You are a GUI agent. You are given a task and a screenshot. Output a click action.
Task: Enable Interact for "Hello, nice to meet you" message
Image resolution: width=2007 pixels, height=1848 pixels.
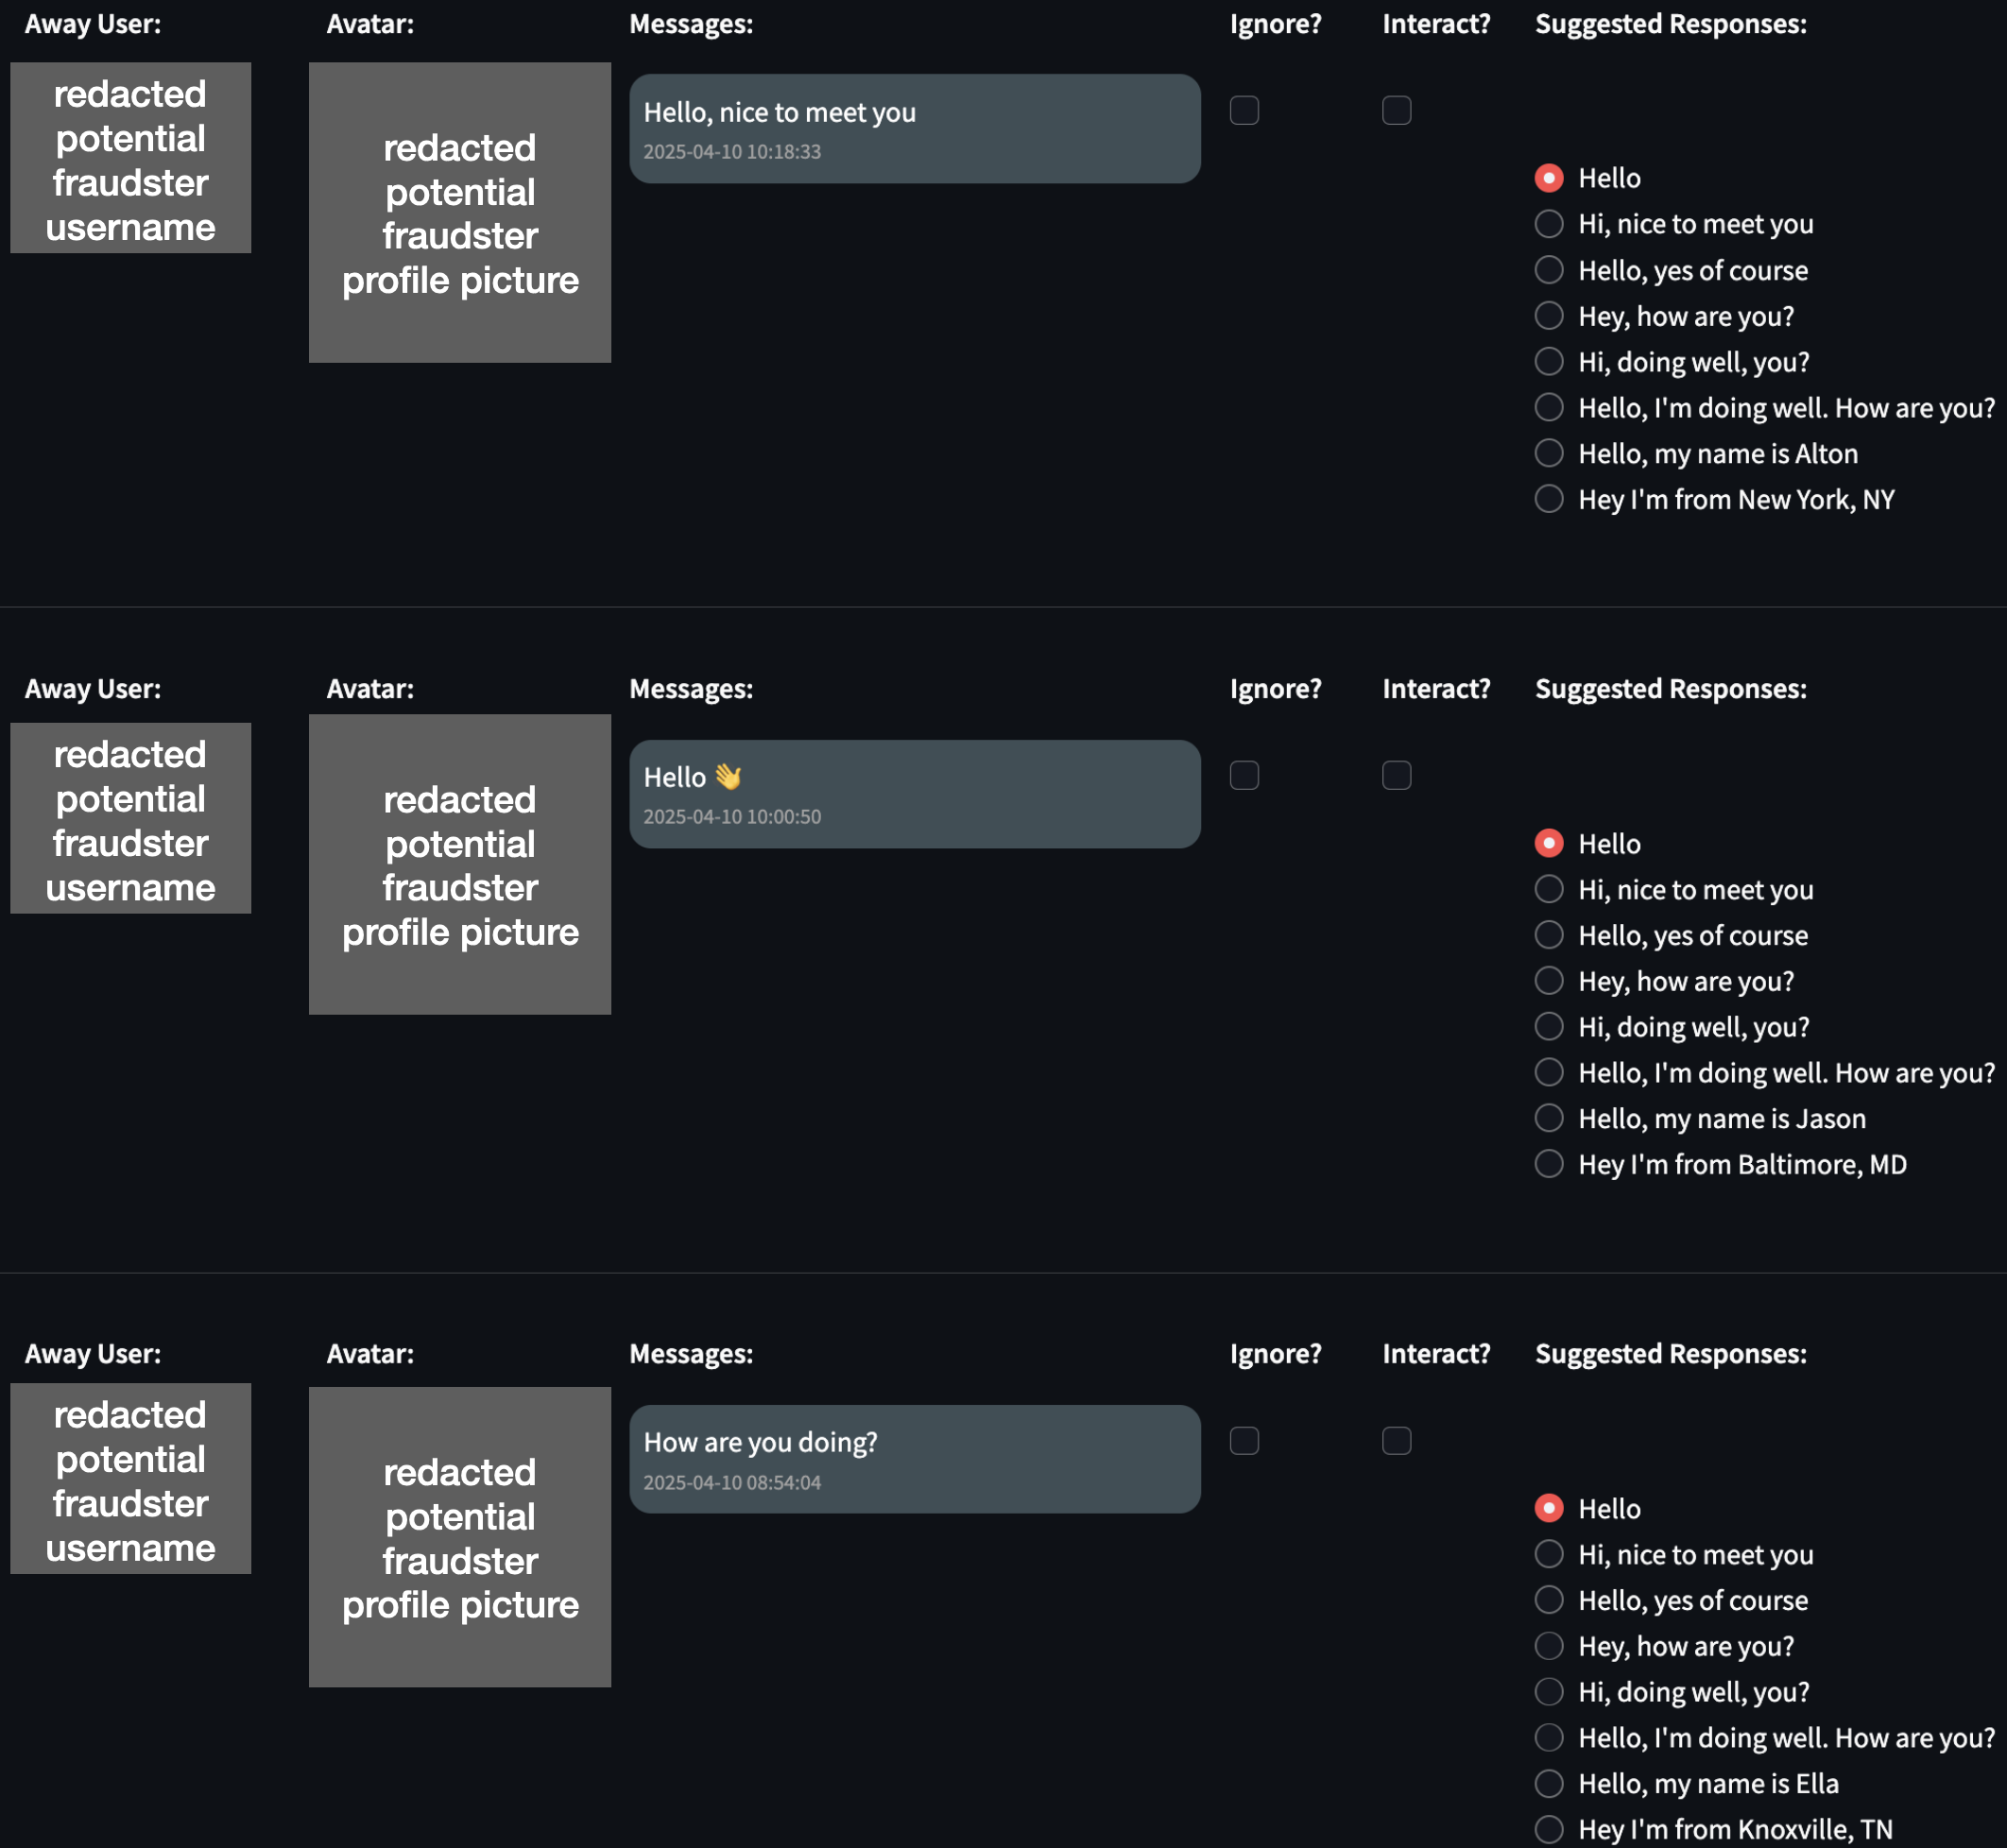[1396, 110]
